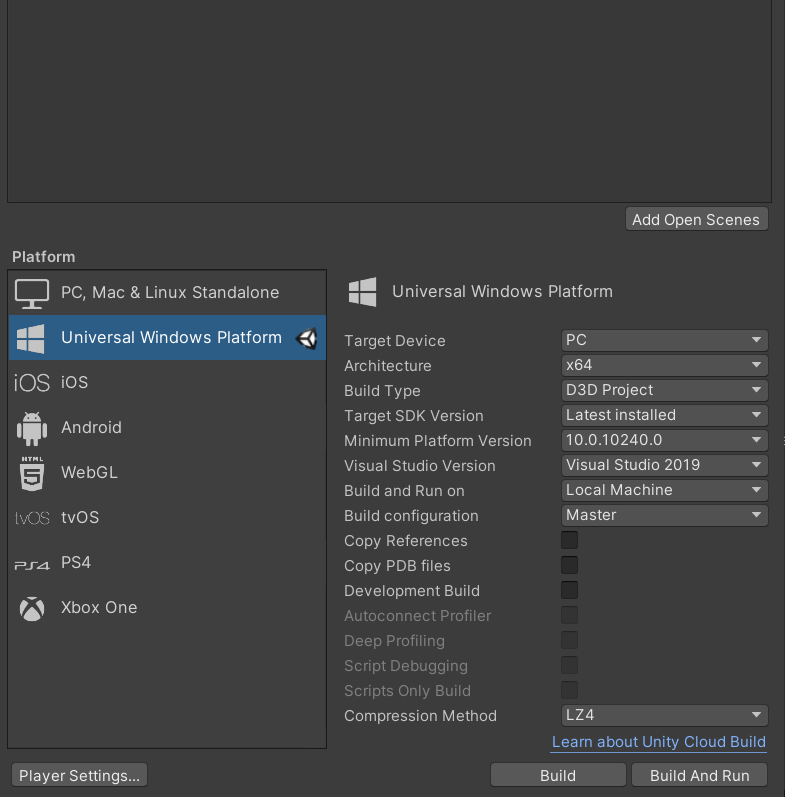
Task: Open the Build Type dropdown
Action: coord(665,390)
